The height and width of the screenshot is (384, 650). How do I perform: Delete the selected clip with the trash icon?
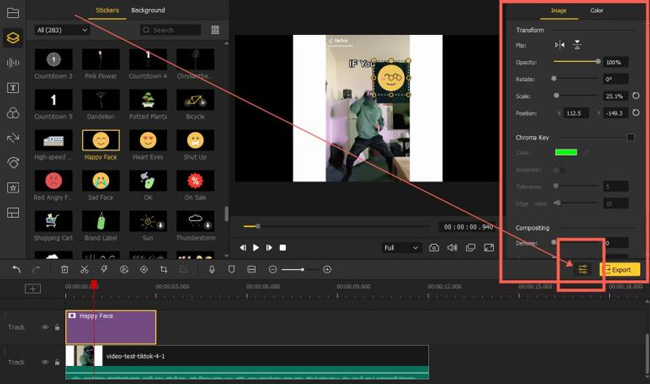65,270
